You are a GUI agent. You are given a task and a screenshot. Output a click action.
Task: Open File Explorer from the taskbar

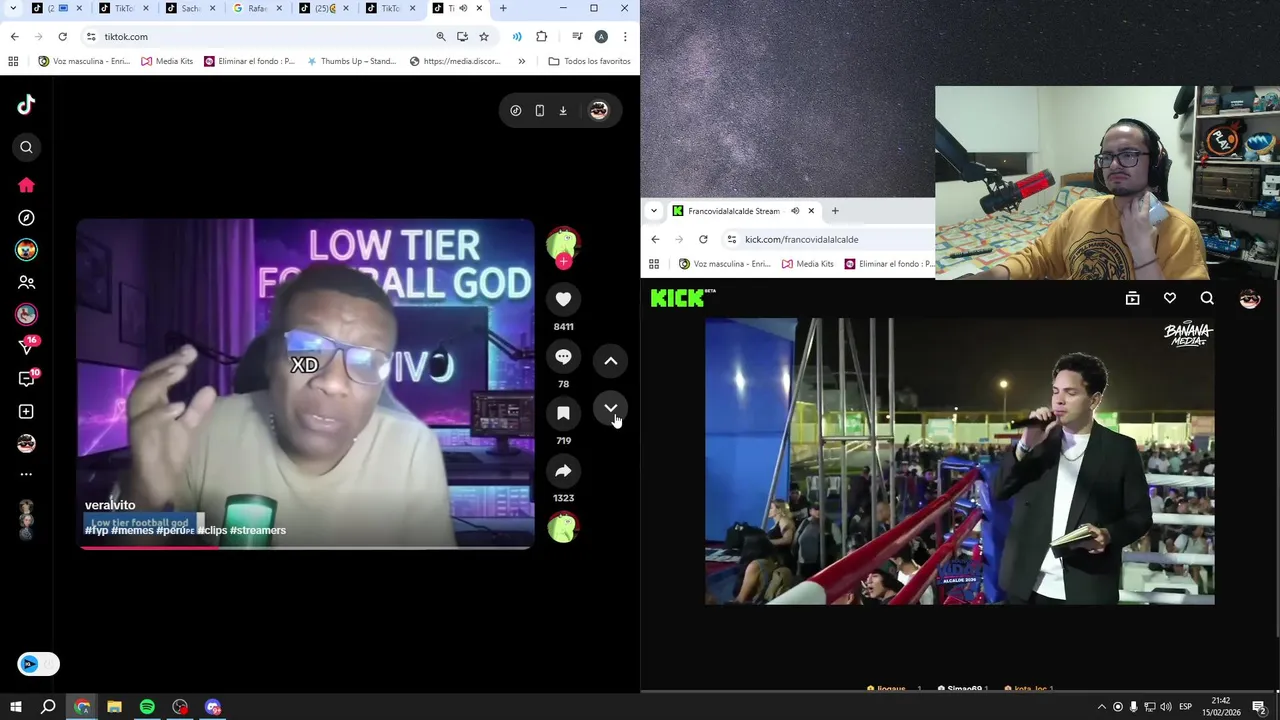pyautogui.click(x=114, y=707)
